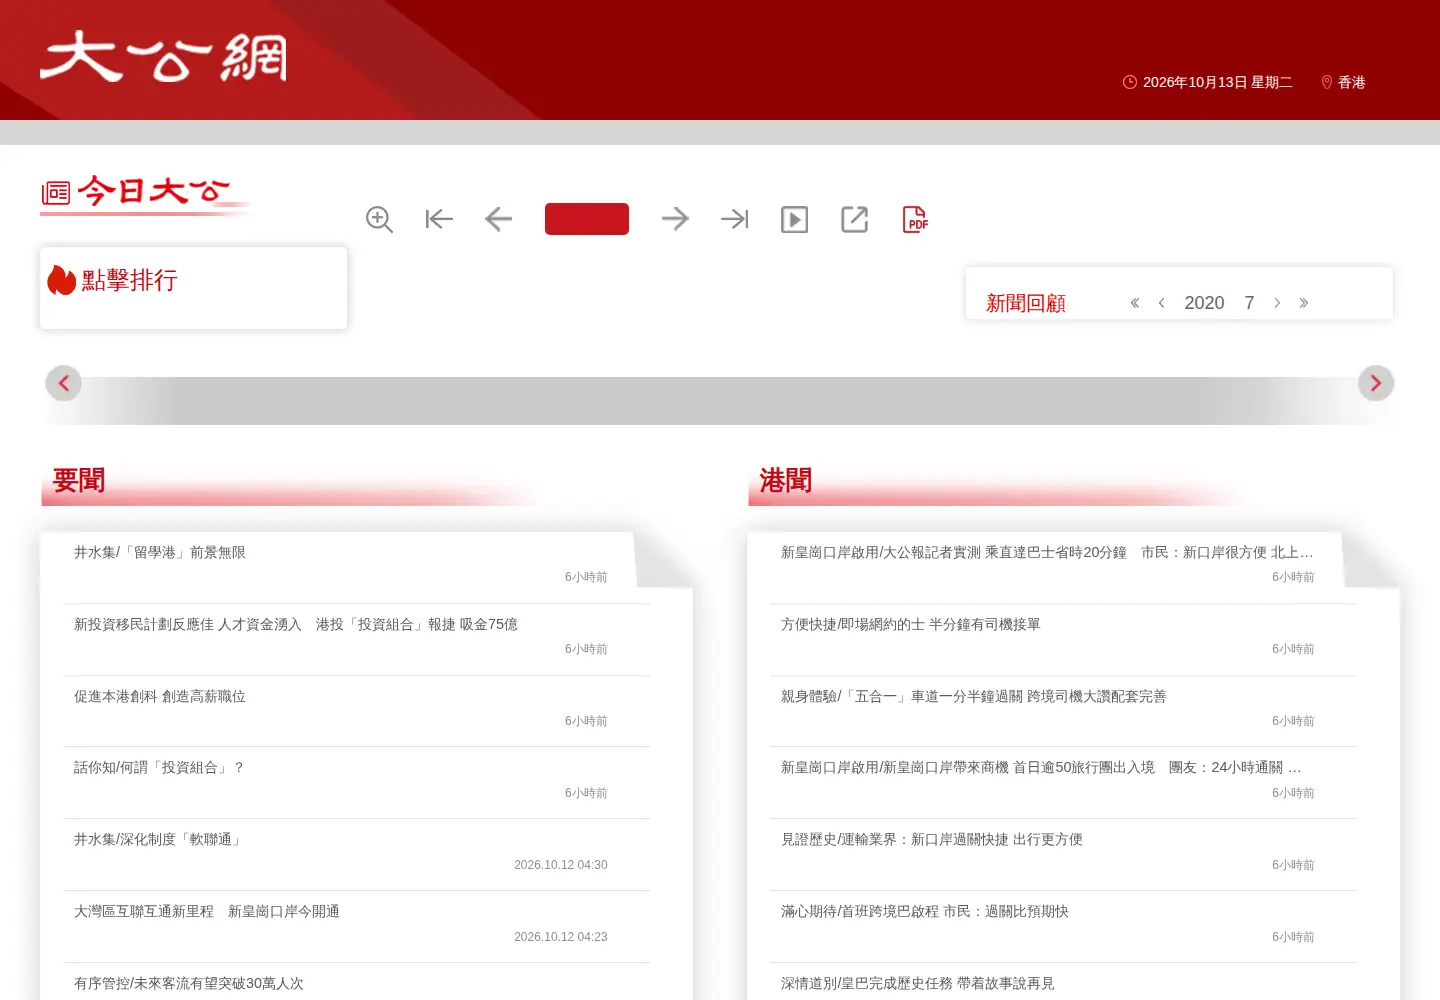Advance one month in 新聞回顧
Viewport: 1440px width, 1000px height.
[1277, 303]
